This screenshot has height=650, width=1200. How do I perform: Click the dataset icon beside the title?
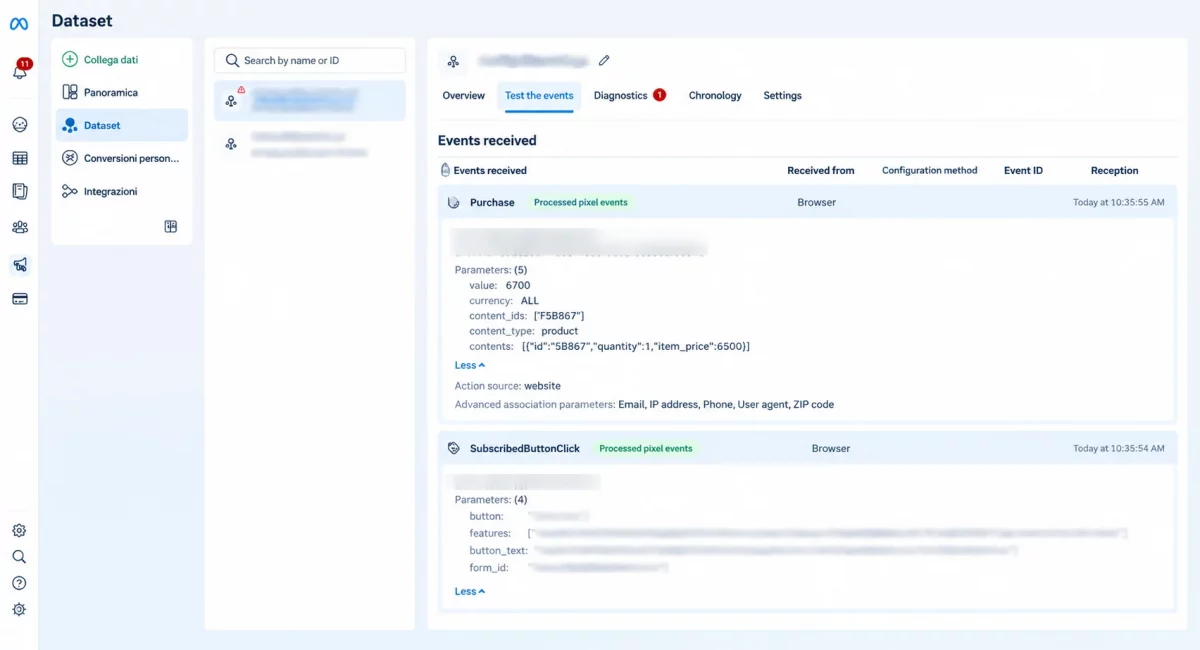453,62
